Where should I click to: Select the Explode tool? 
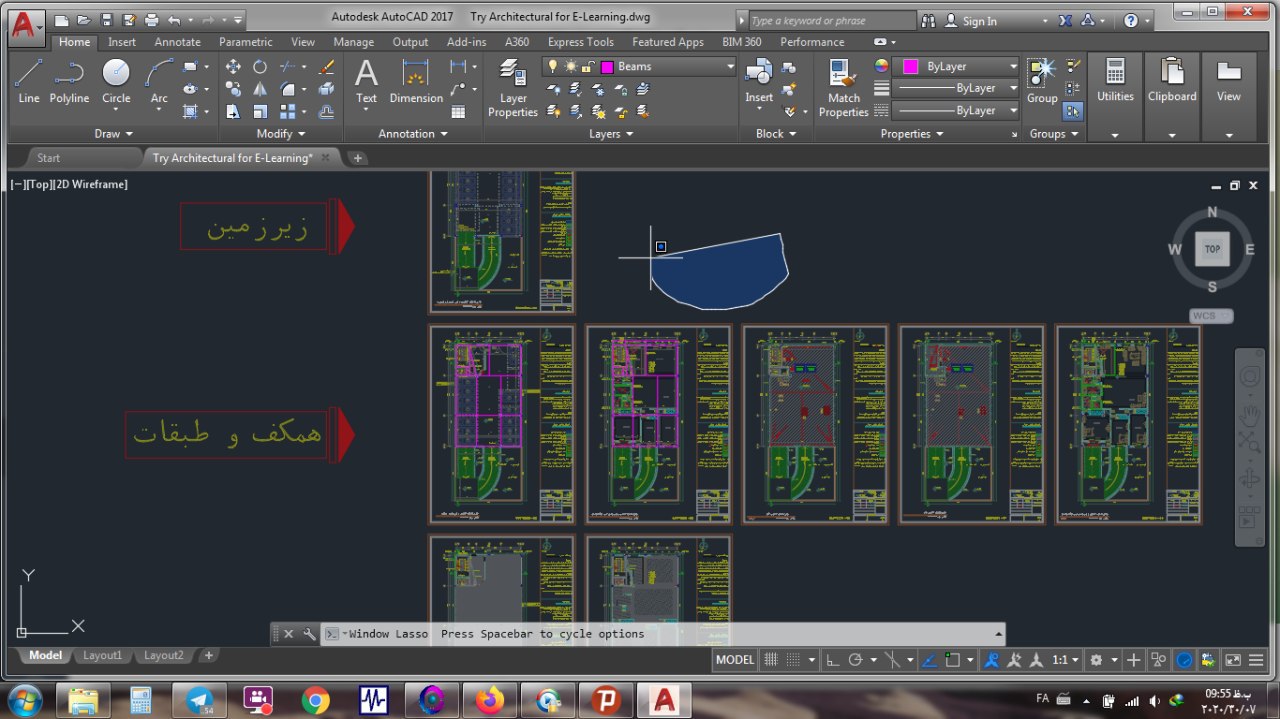[326, 89]
